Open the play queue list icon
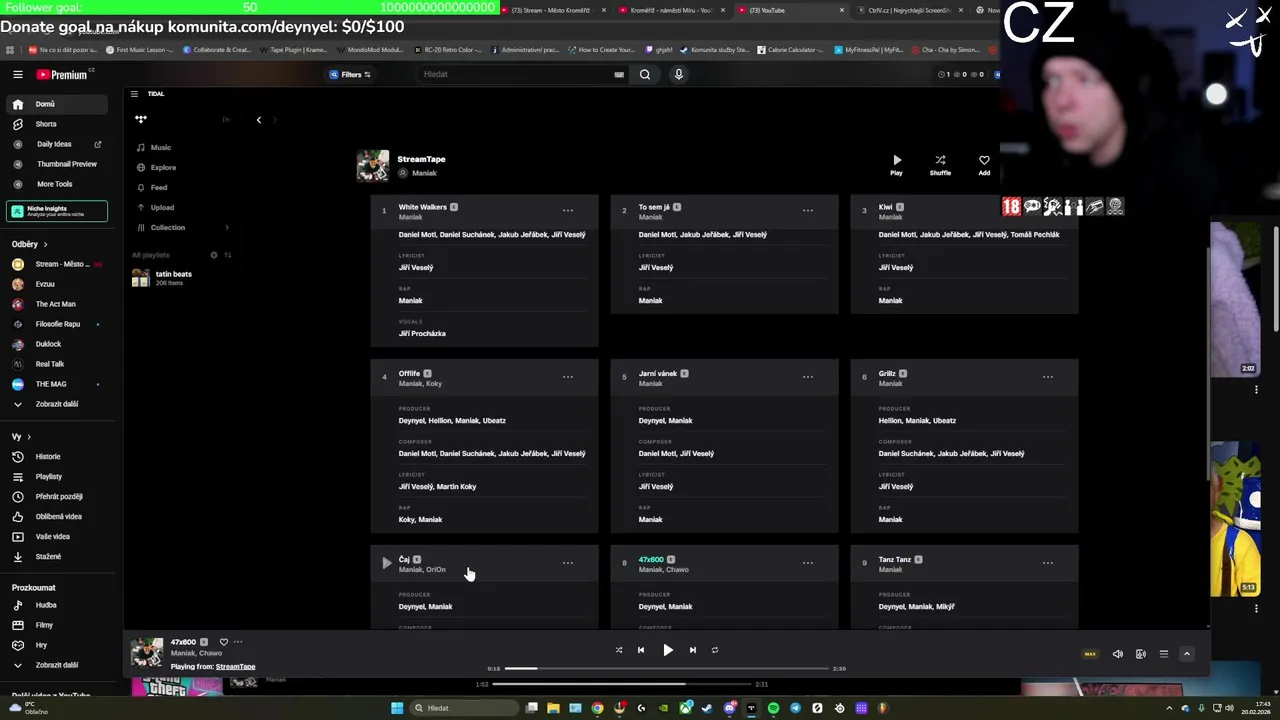This screenshot has width=1280, height=720. (x=1164, y=654)
